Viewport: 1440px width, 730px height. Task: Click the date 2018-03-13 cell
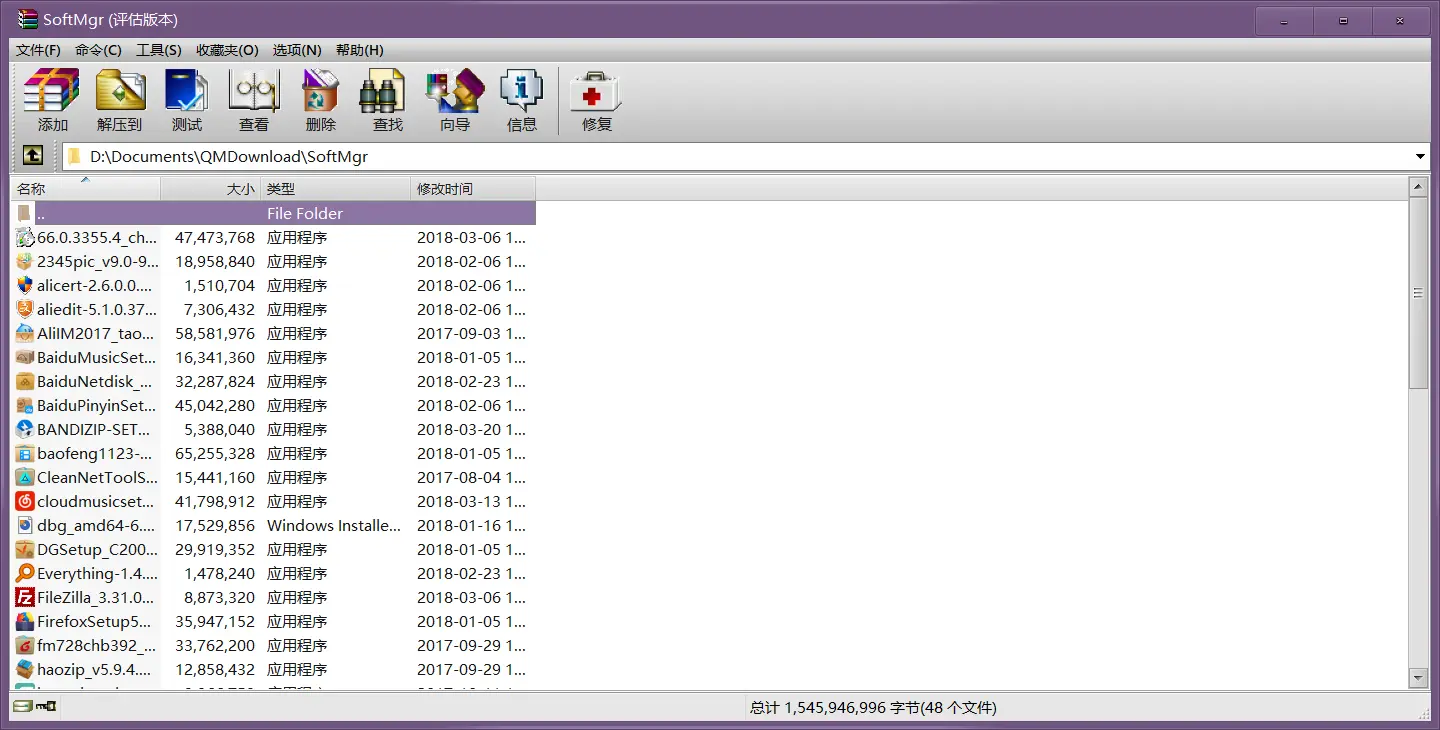coord(471,501)
